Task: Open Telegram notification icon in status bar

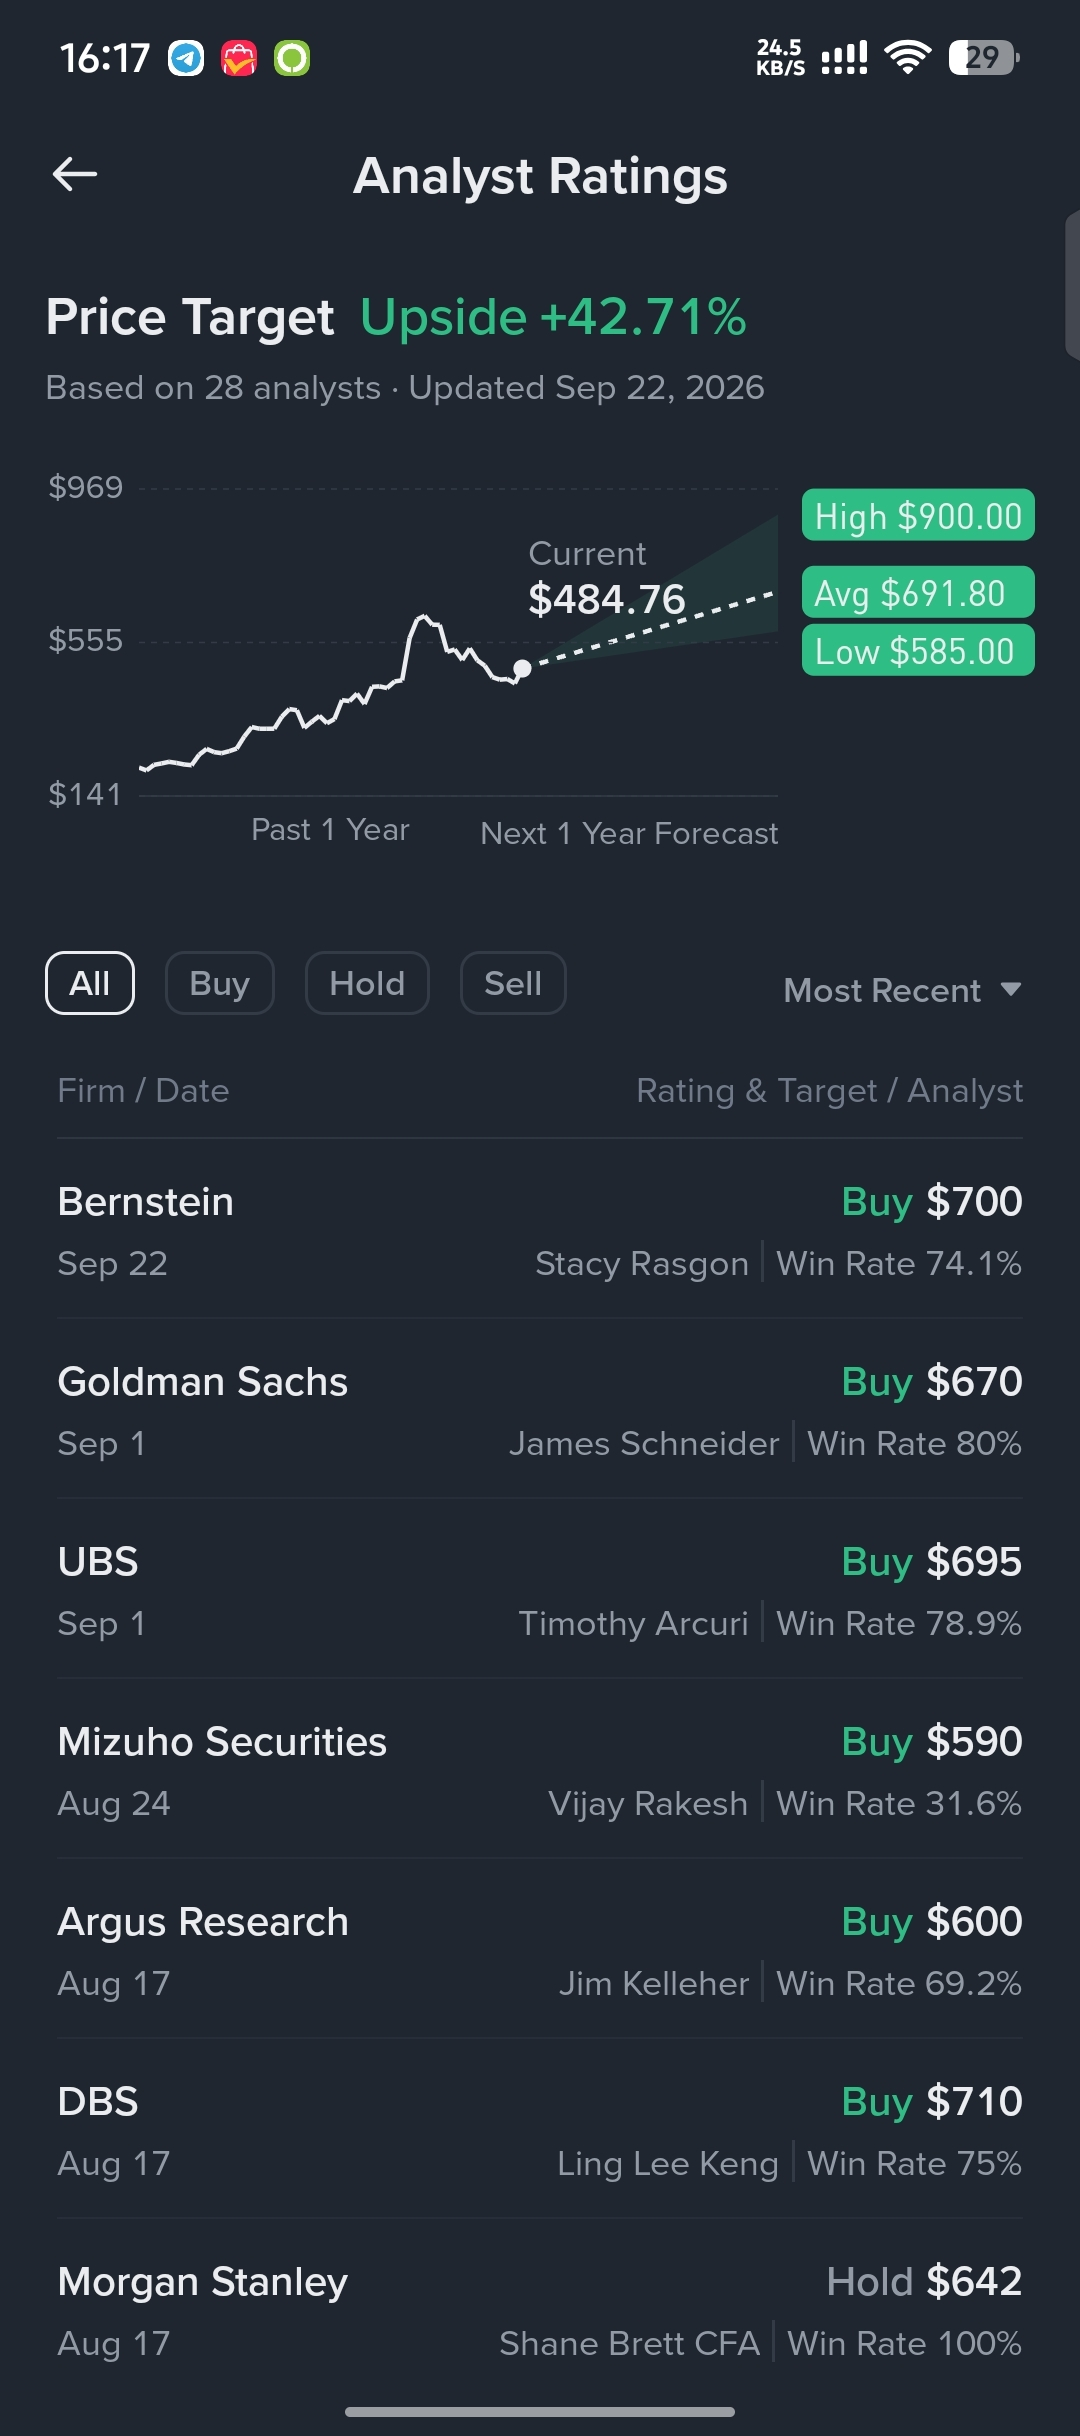Action: (x=186, y=58)
